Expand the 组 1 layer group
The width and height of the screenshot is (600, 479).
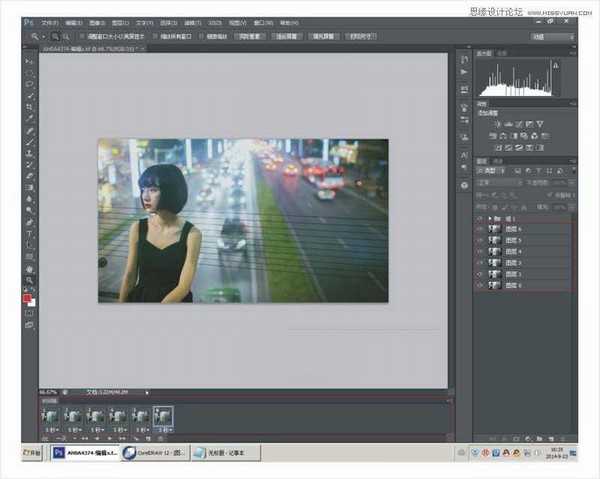pyautogui.click(x=492, y=218)
